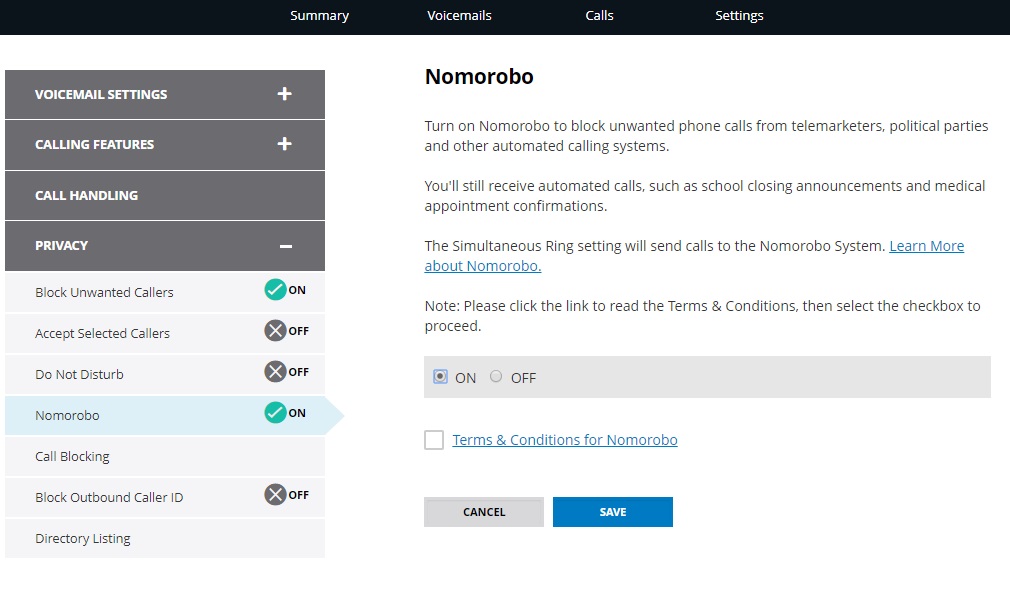1010x595 pixels.
Task: Click the OFF X icon beside Do Not Disturb
Action: pyautogui.click(x=275, y=372)
